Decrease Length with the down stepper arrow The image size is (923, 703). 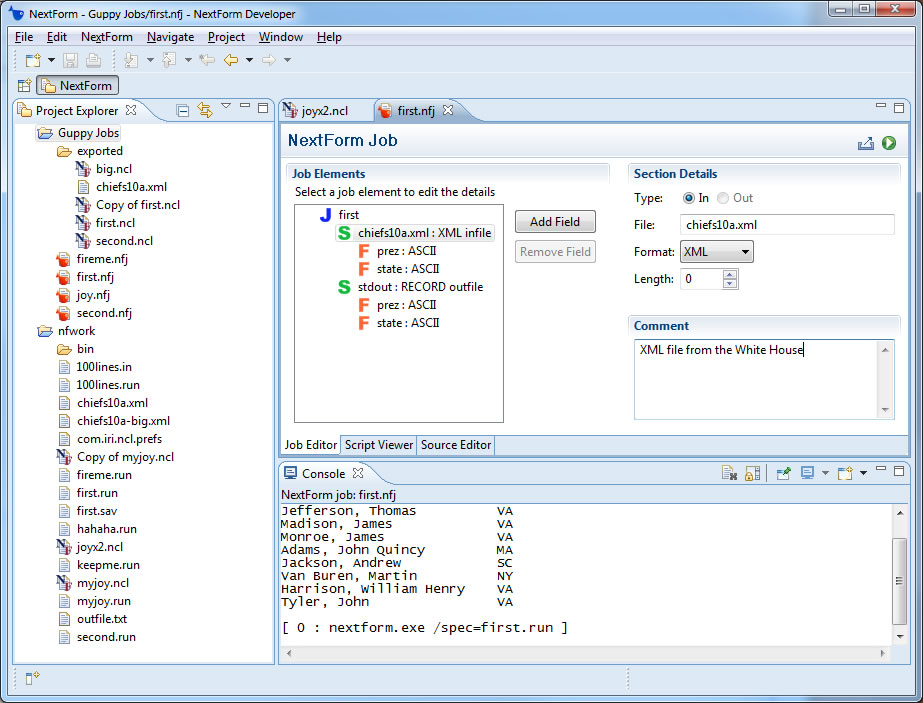click(730, 284)
